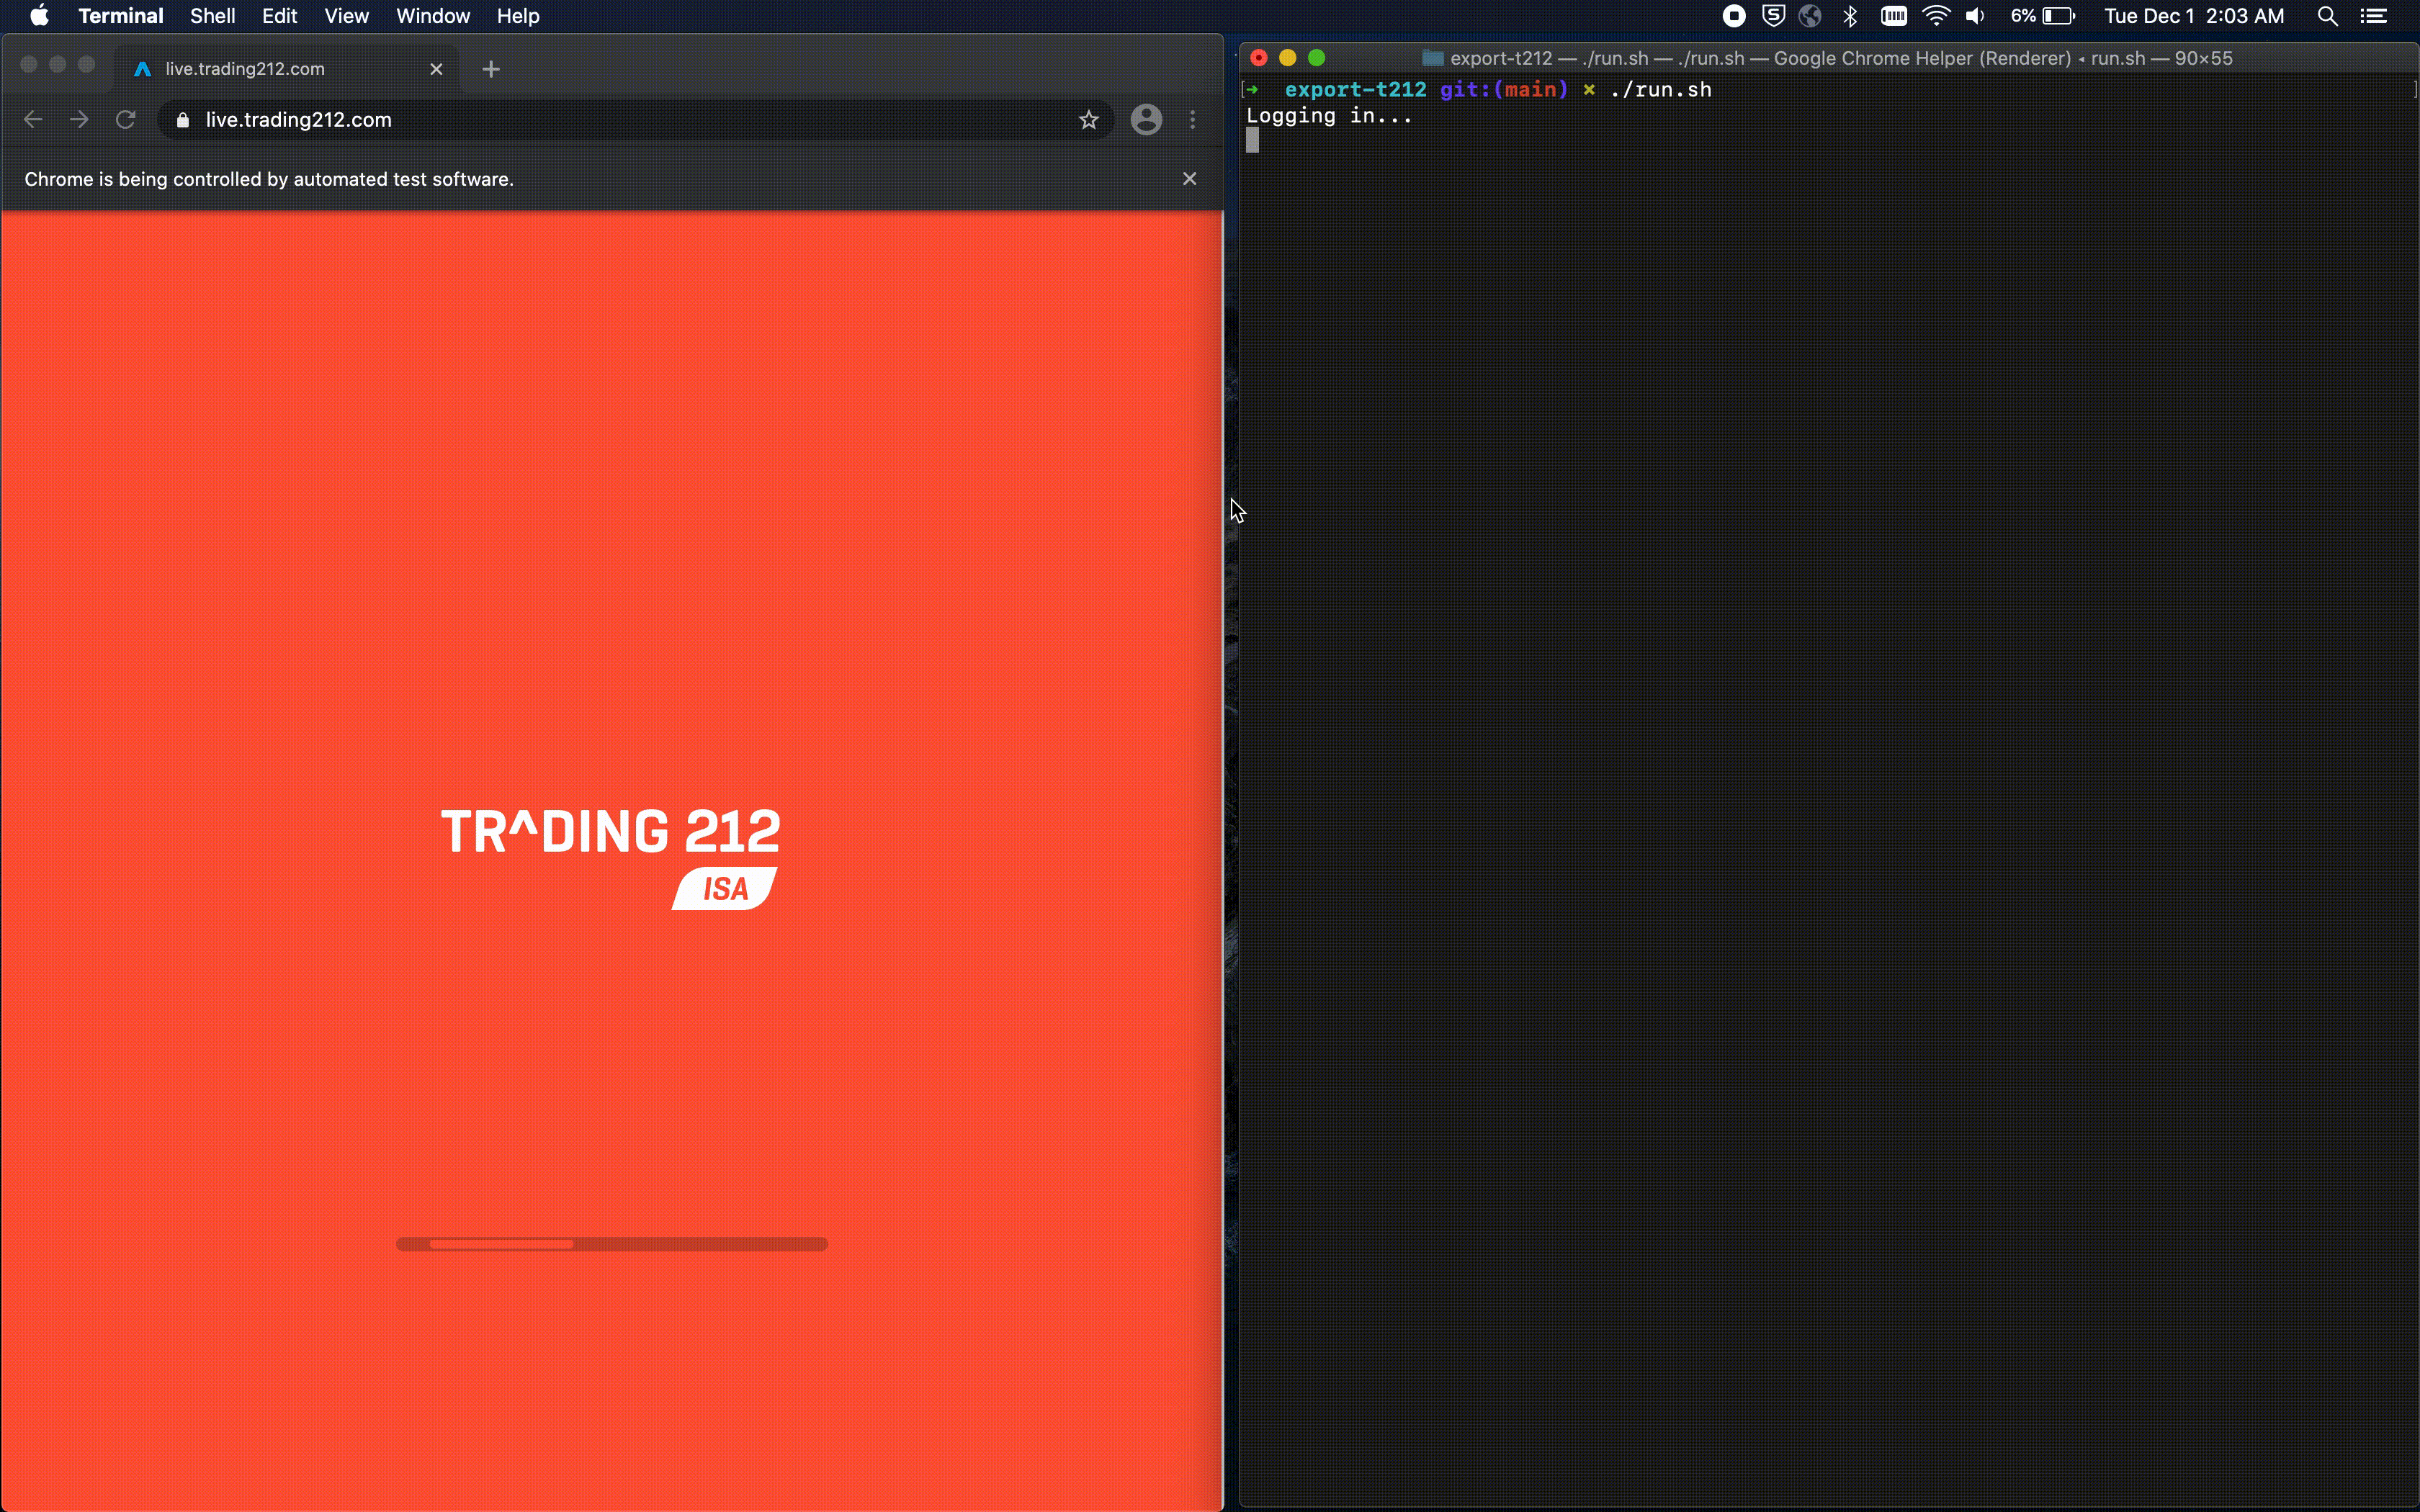
Task: Click the screen recording stop indicator
Action: pos(1734,15)
